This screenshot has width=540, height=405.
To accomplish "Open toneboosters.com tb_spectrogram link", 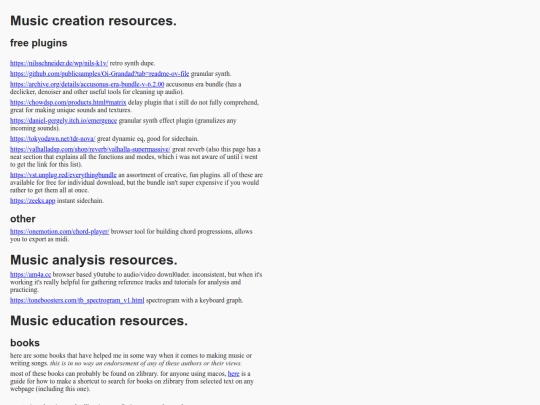I will pyautogui.click(x=77, y=300).
